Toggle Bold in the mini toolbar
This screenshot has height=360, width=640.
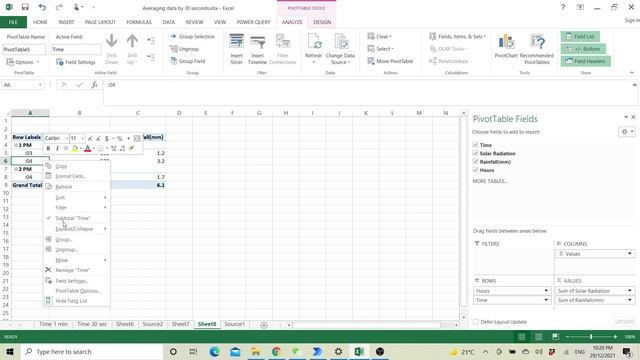click(48, 149)
